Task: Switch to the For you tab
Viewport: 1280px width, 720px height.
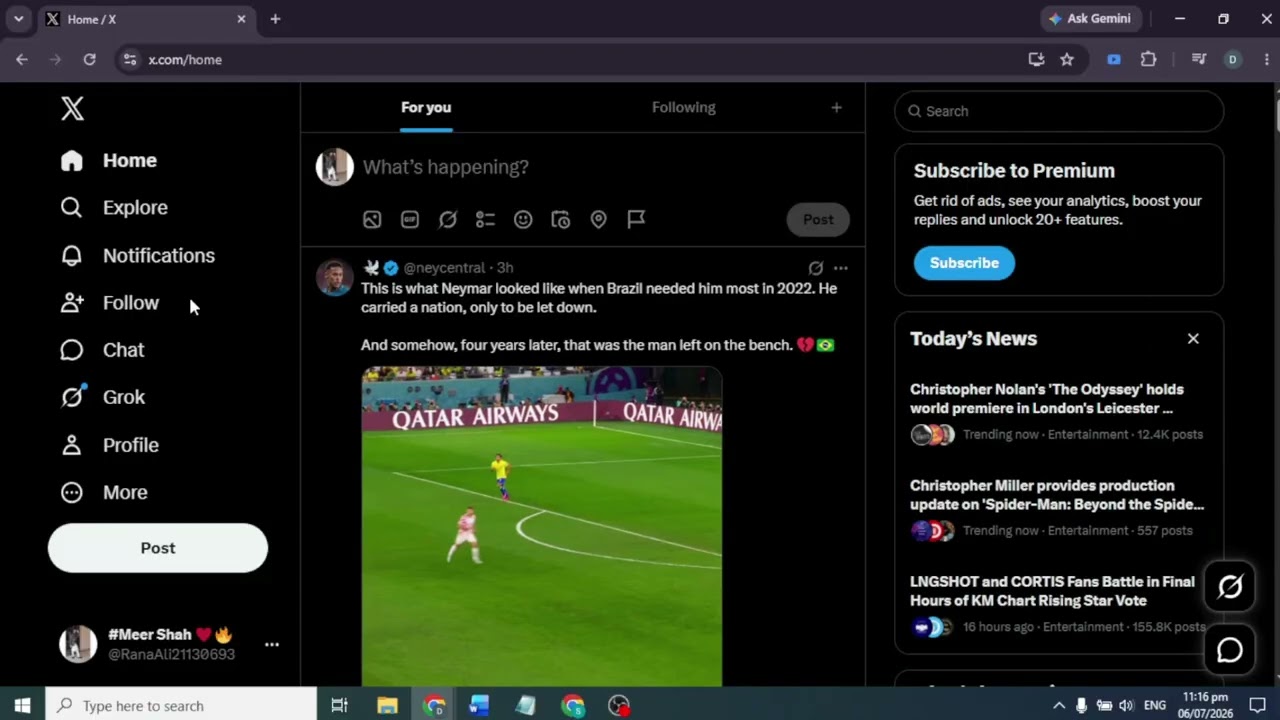Action: pos(426,108)
